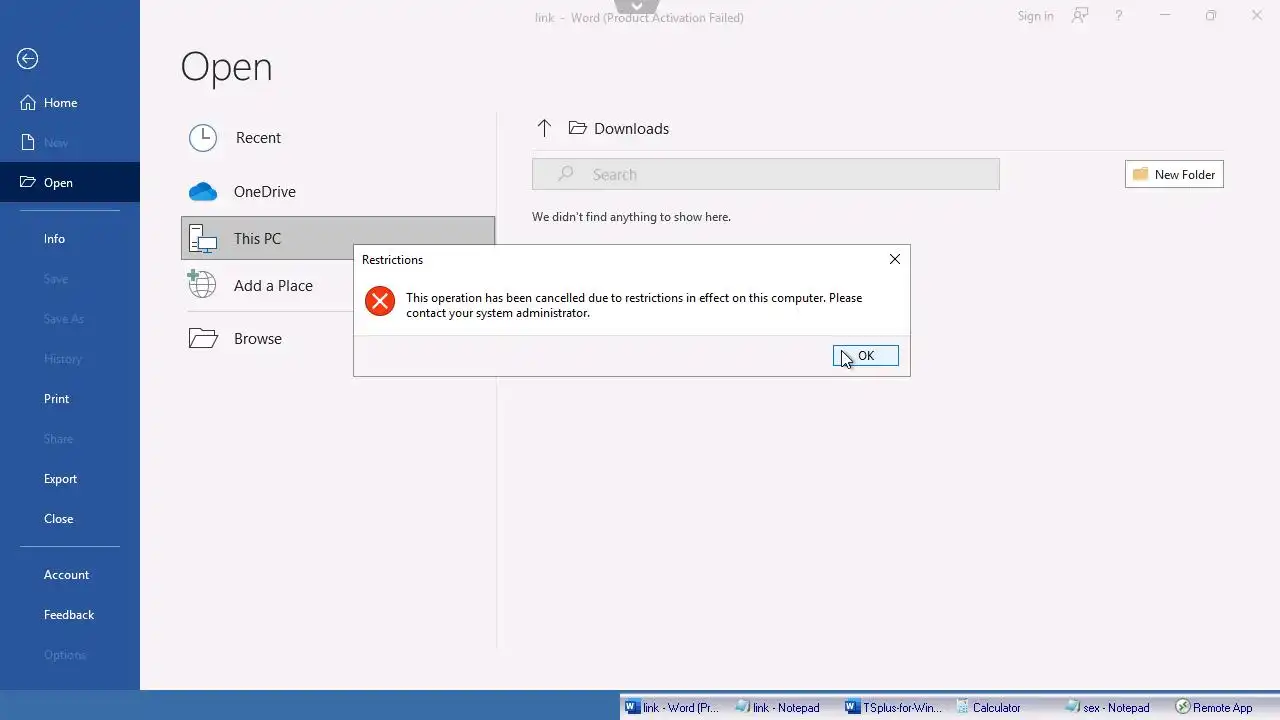Go up one folder level arrow
This screenshot has height=720, width=1280.
(544, 128)
